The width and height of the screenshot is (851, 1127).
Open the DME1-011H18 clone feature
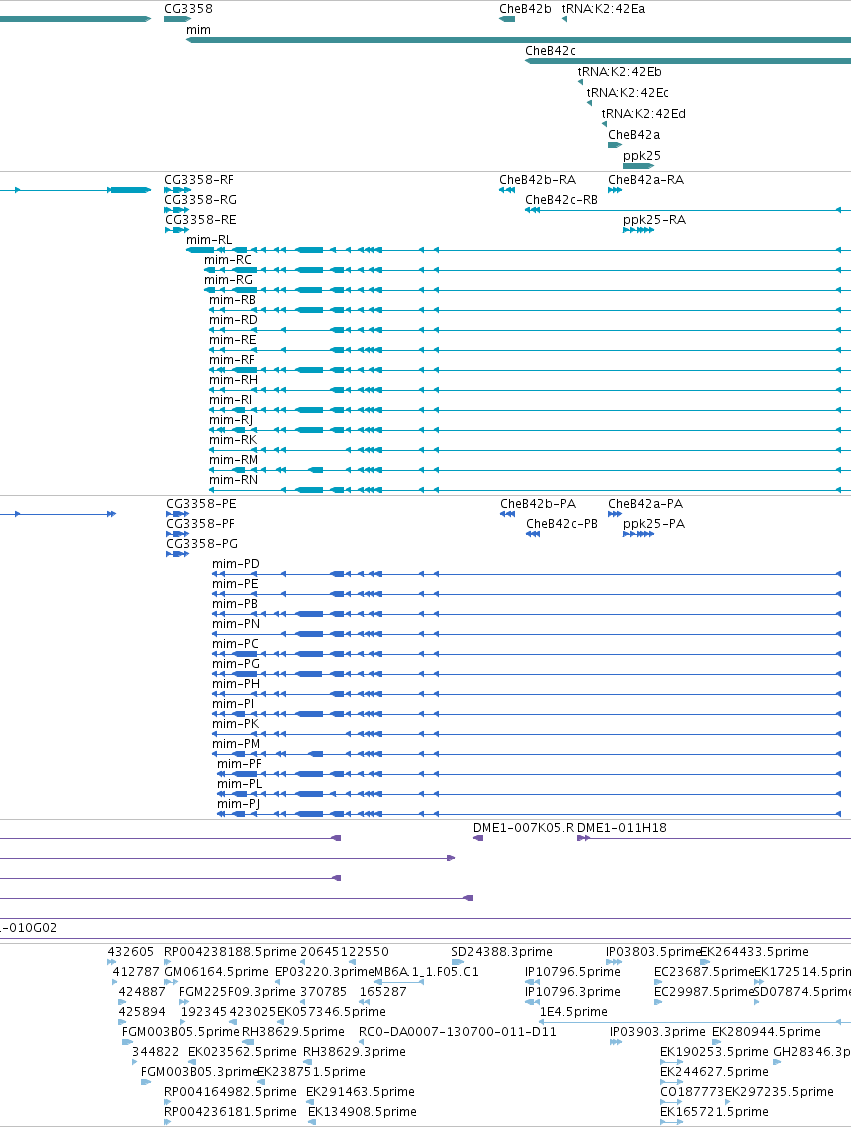622,828
